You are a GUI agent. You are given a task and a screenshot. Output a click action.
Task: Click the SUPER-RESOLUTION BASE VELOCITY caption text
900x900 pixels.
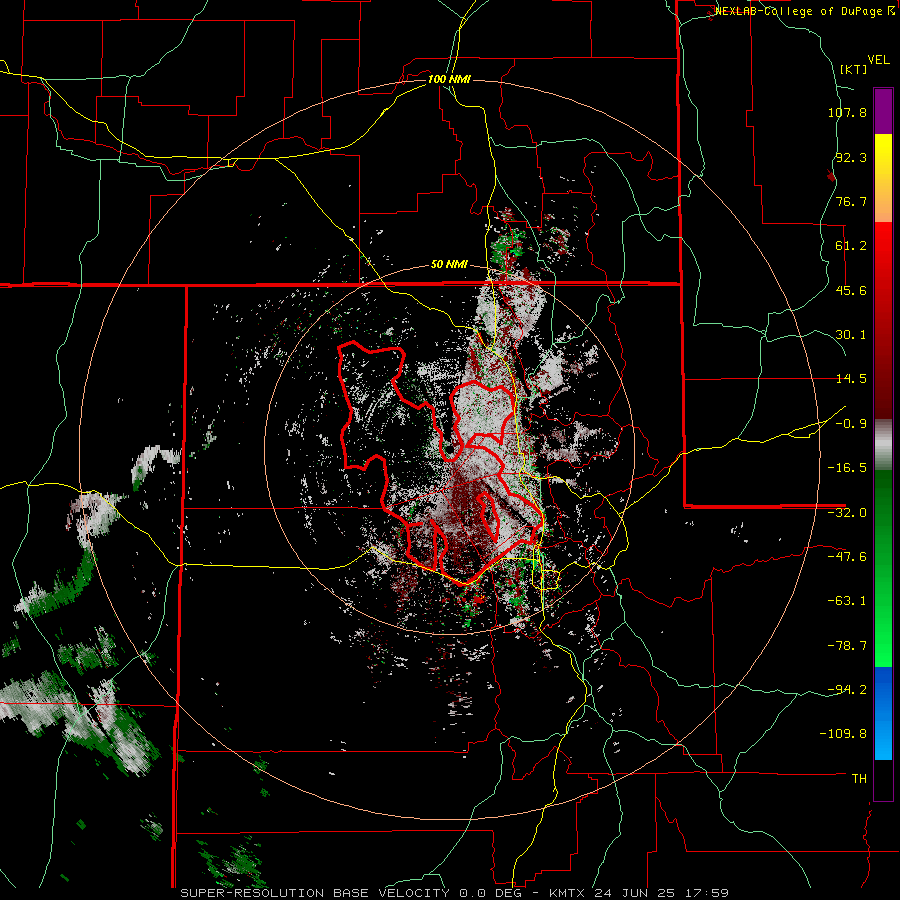(315, 893)
